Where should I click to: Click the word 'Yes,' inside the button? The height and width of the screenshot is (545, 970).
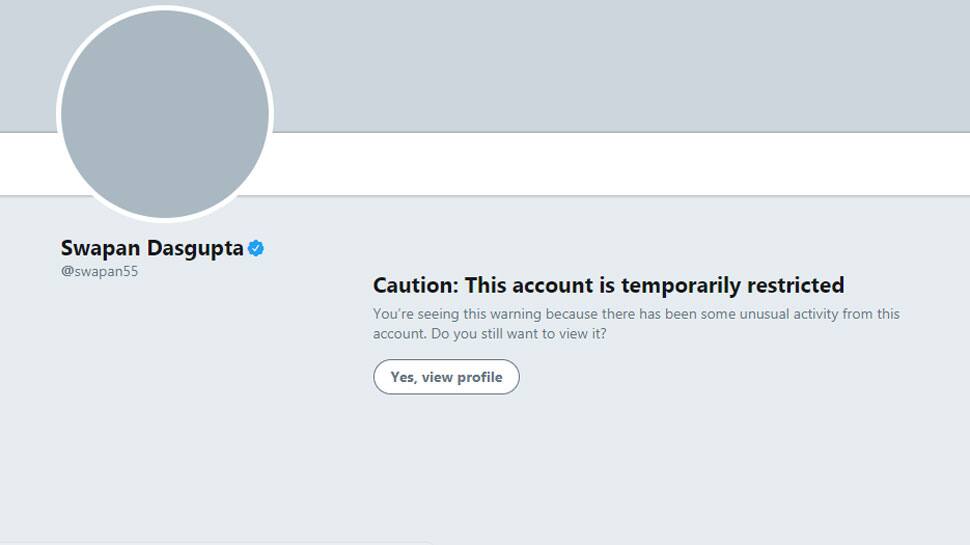(x=404, y=377)
